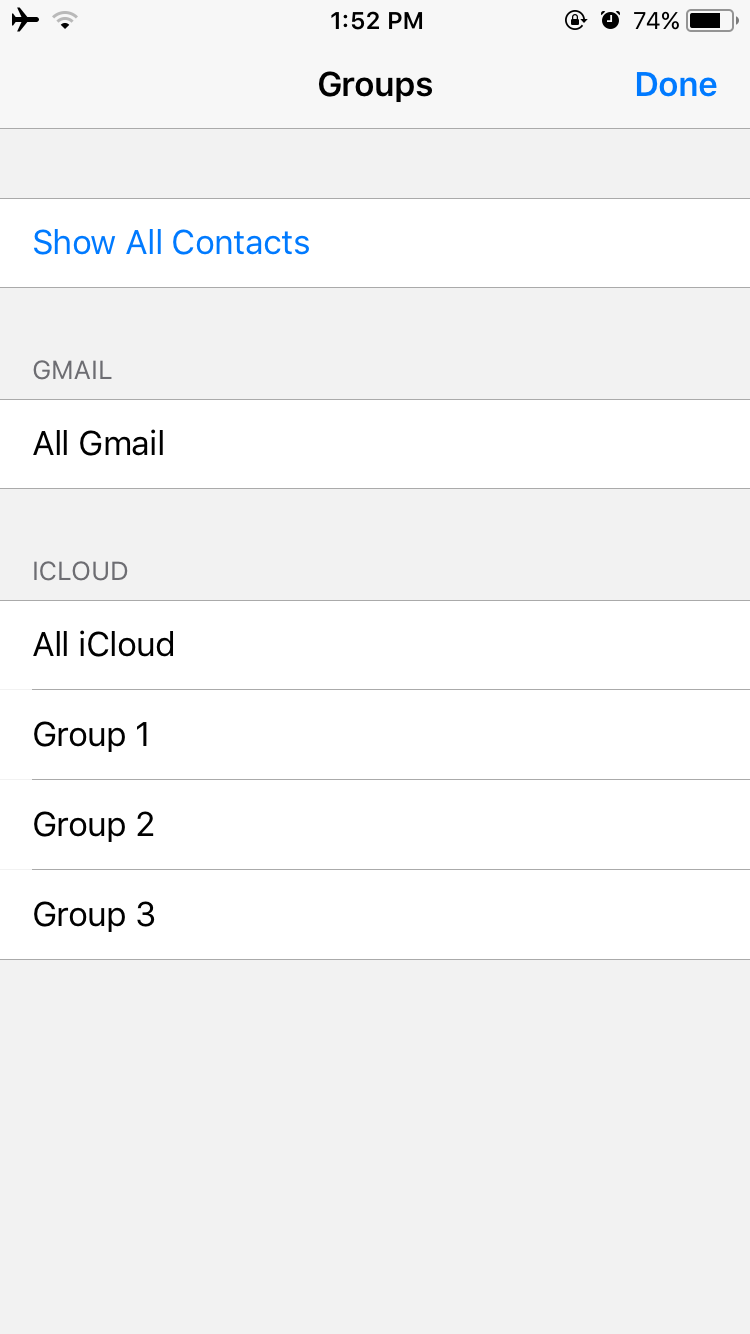Tap the 74% battery percentage
This screenshot has width=750, height=1334.
(656, 20)
